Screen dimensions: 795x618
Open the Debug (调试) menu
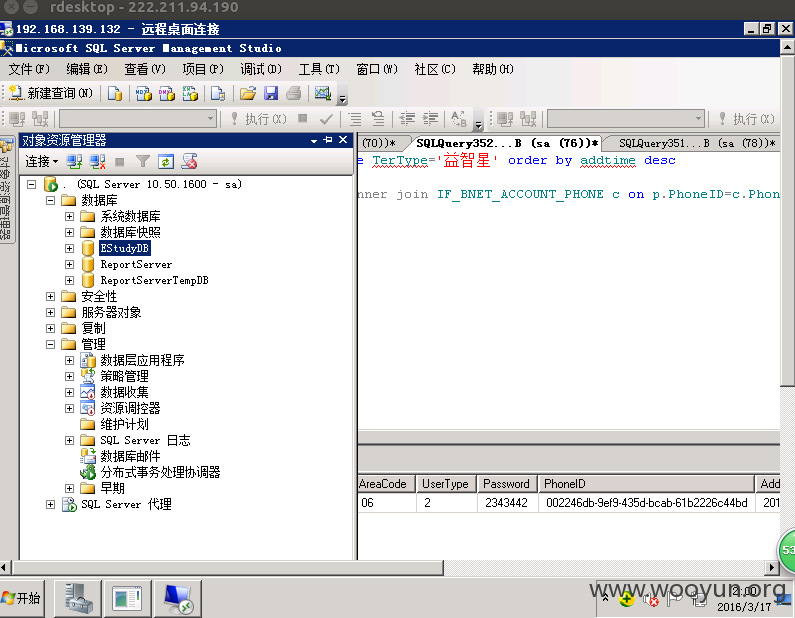click(x=261, y=69)
